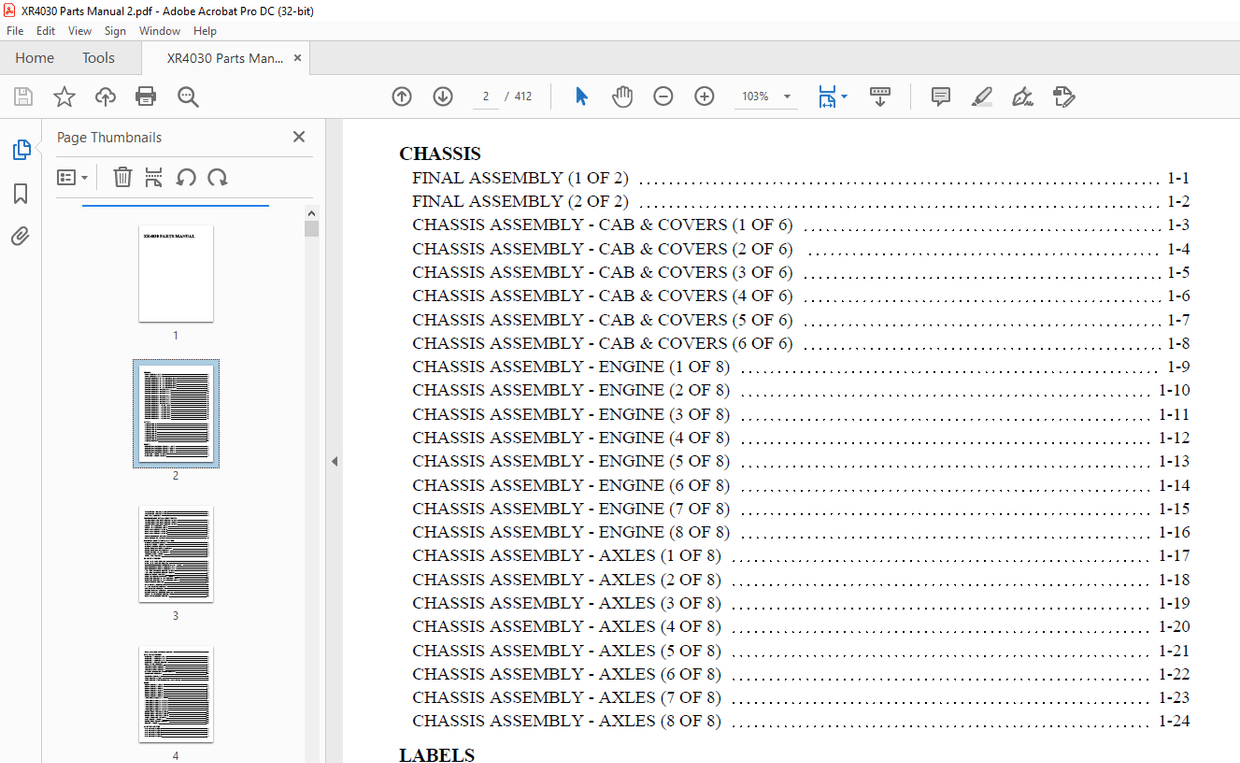
Task: Toggle the Bookmarks panel icon
Action: 21,193
